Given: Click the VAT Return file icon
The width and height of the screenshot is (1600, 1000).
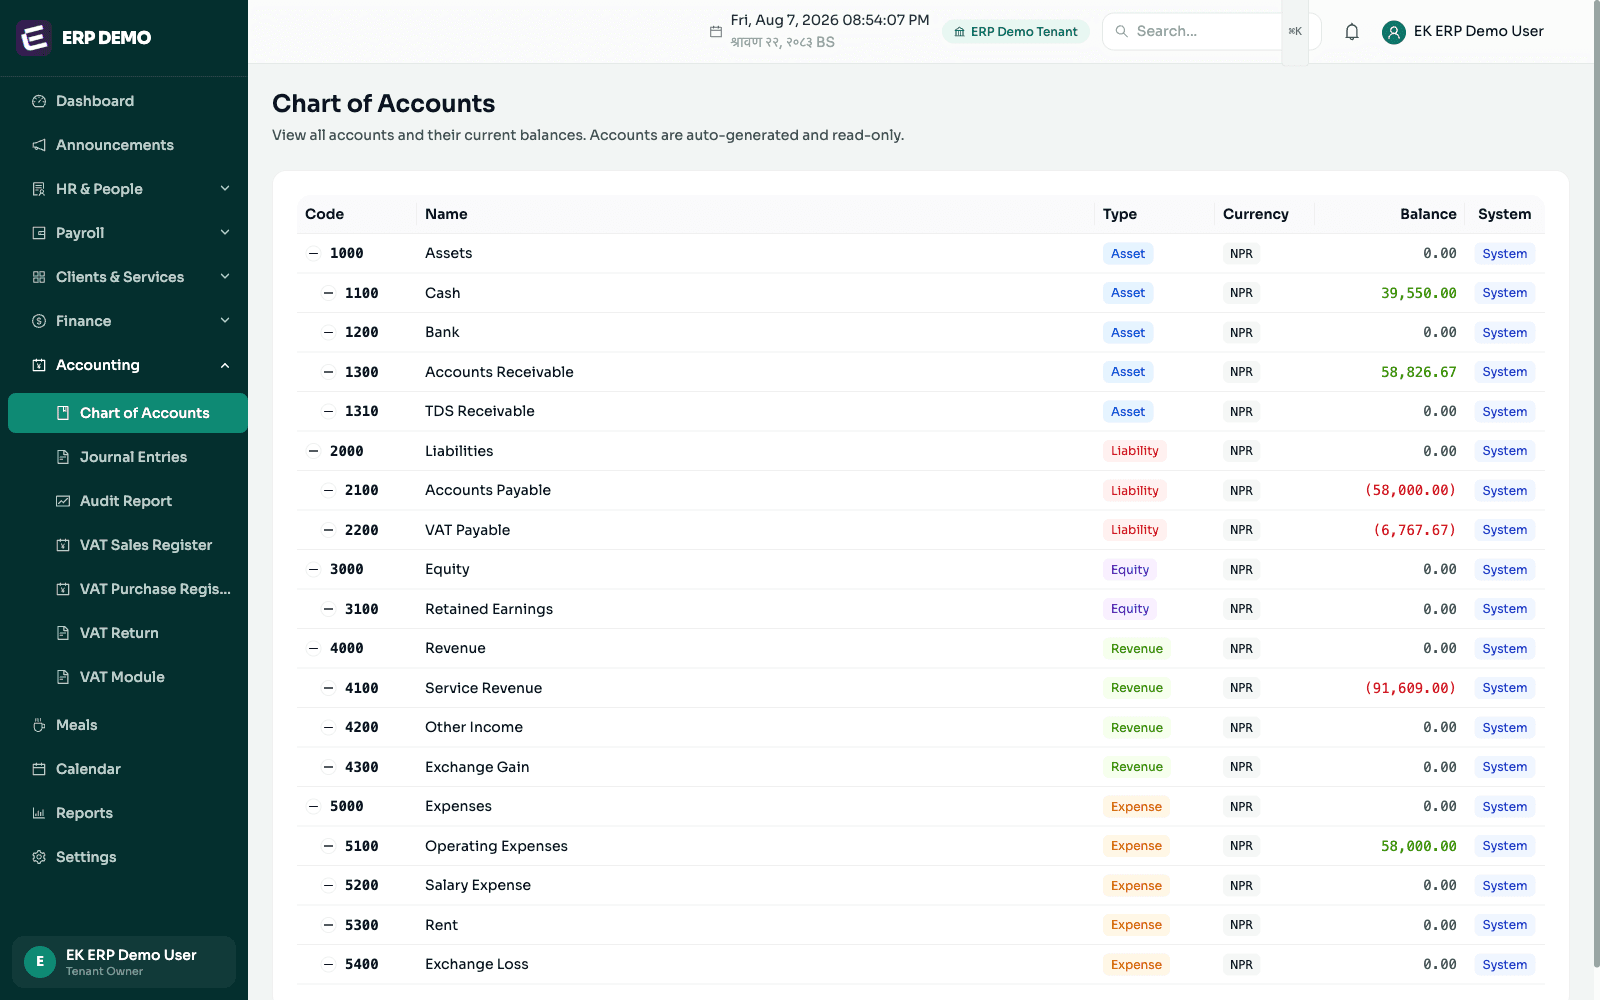Looking at the screenshot, I should (x=63, y=633).
